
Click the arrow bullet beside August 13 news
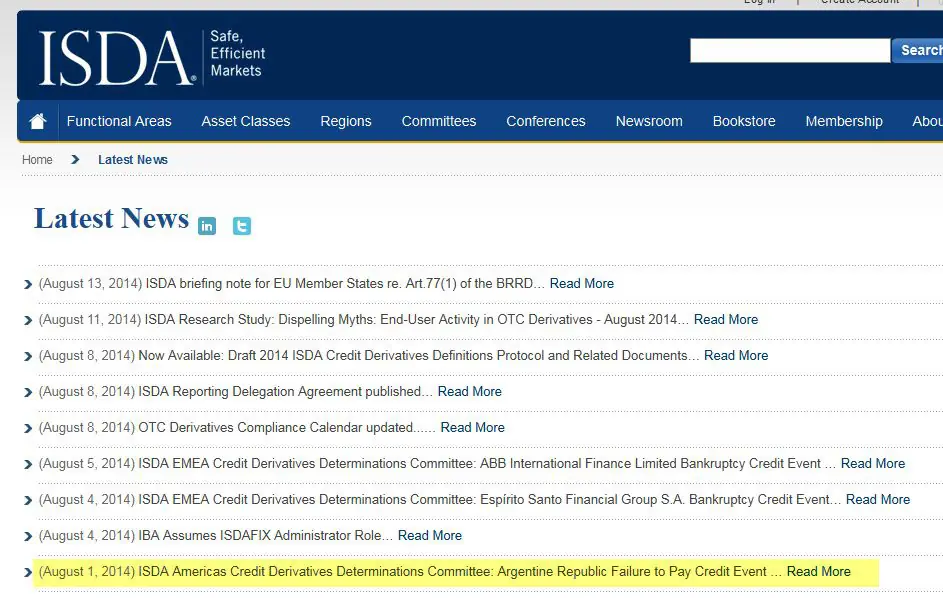(x=28, y=284)
